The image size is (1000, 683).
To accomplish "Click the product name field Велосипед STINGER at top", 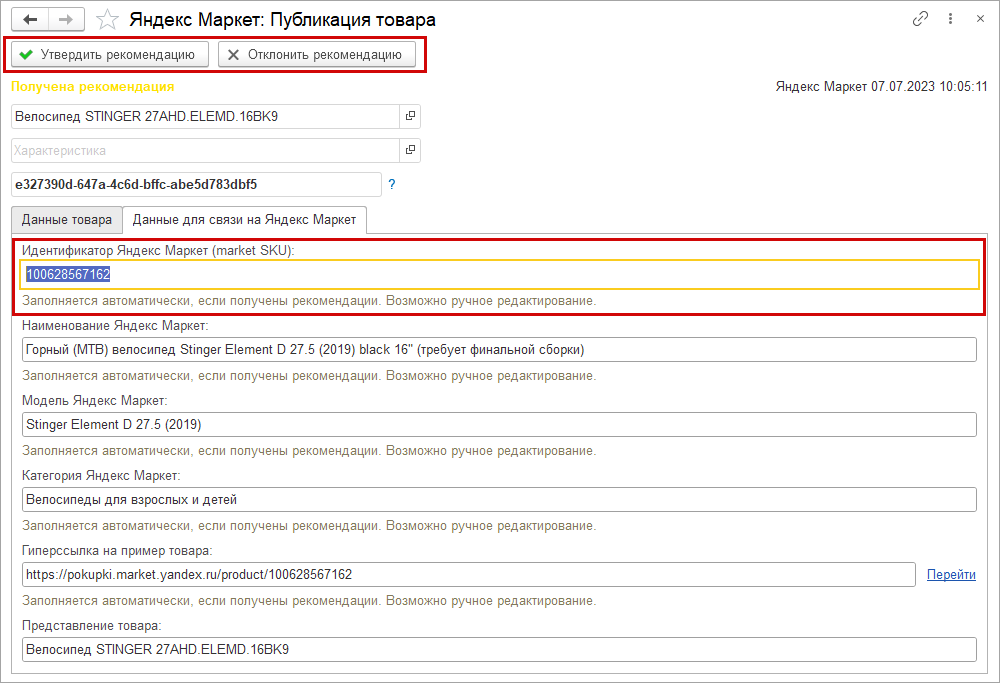I will 205,117.
